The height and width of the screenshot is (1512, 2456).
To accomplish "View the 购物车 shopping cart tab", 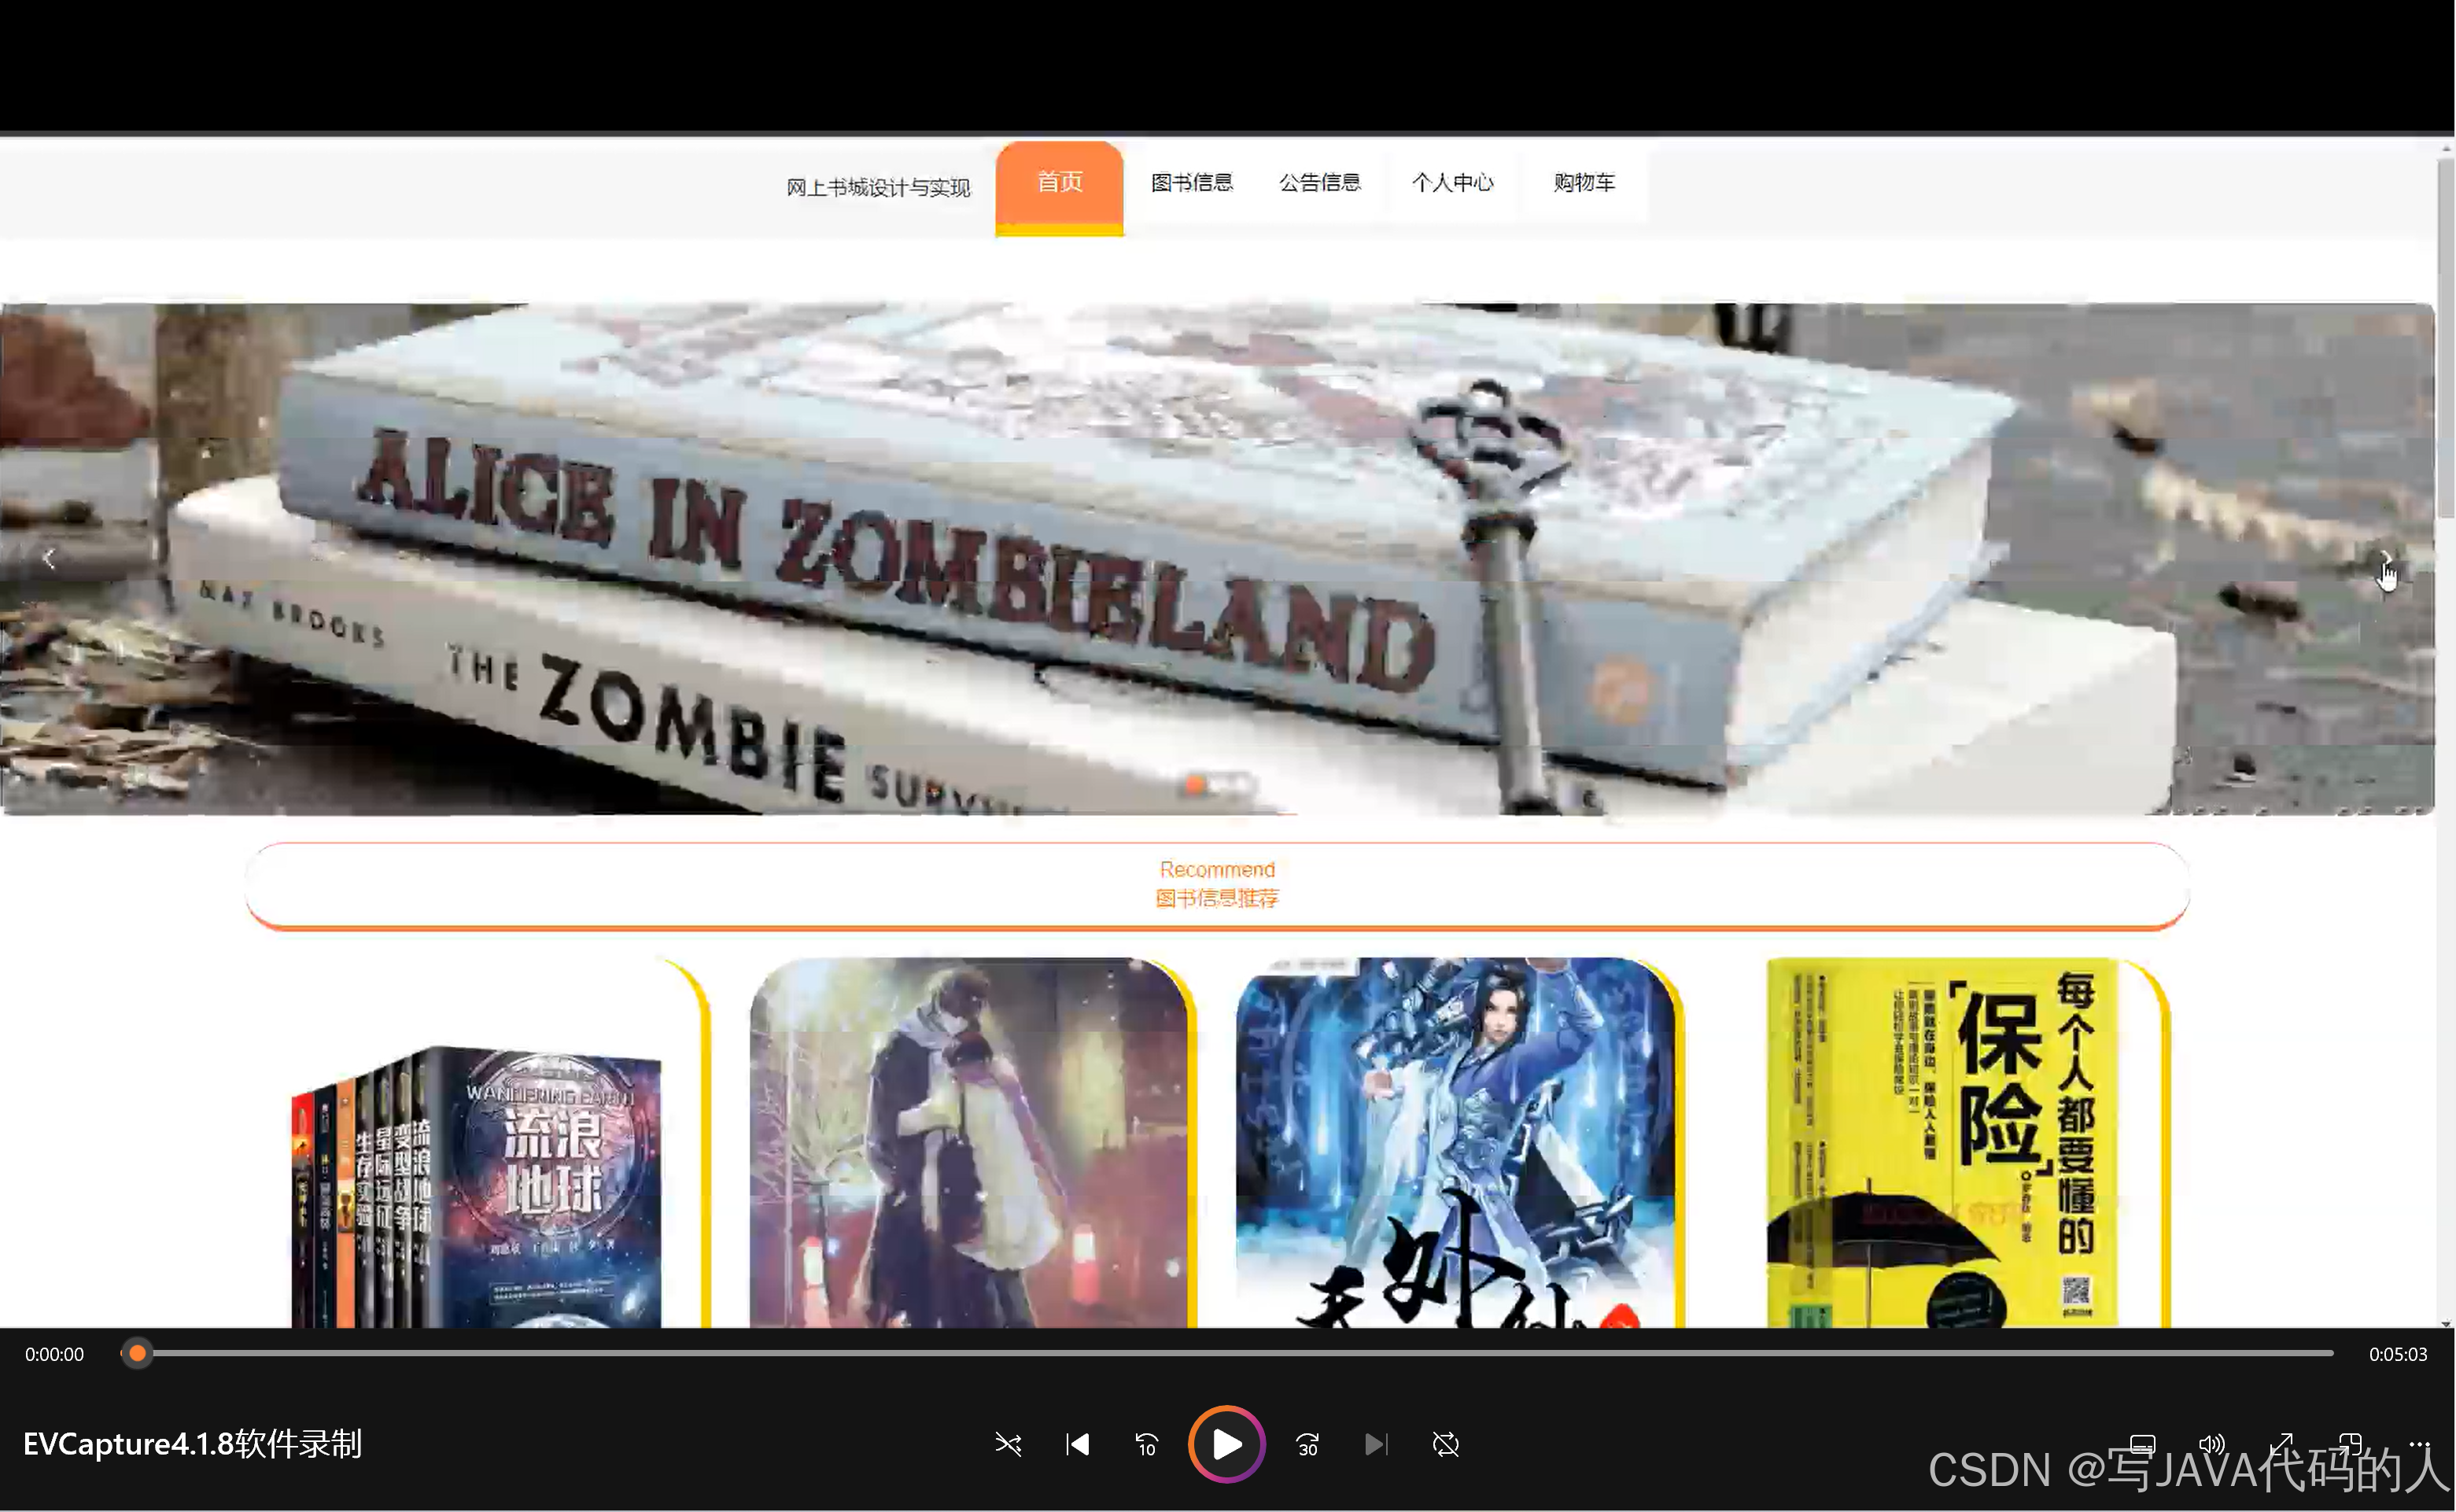I will [x=1584, y=182].
